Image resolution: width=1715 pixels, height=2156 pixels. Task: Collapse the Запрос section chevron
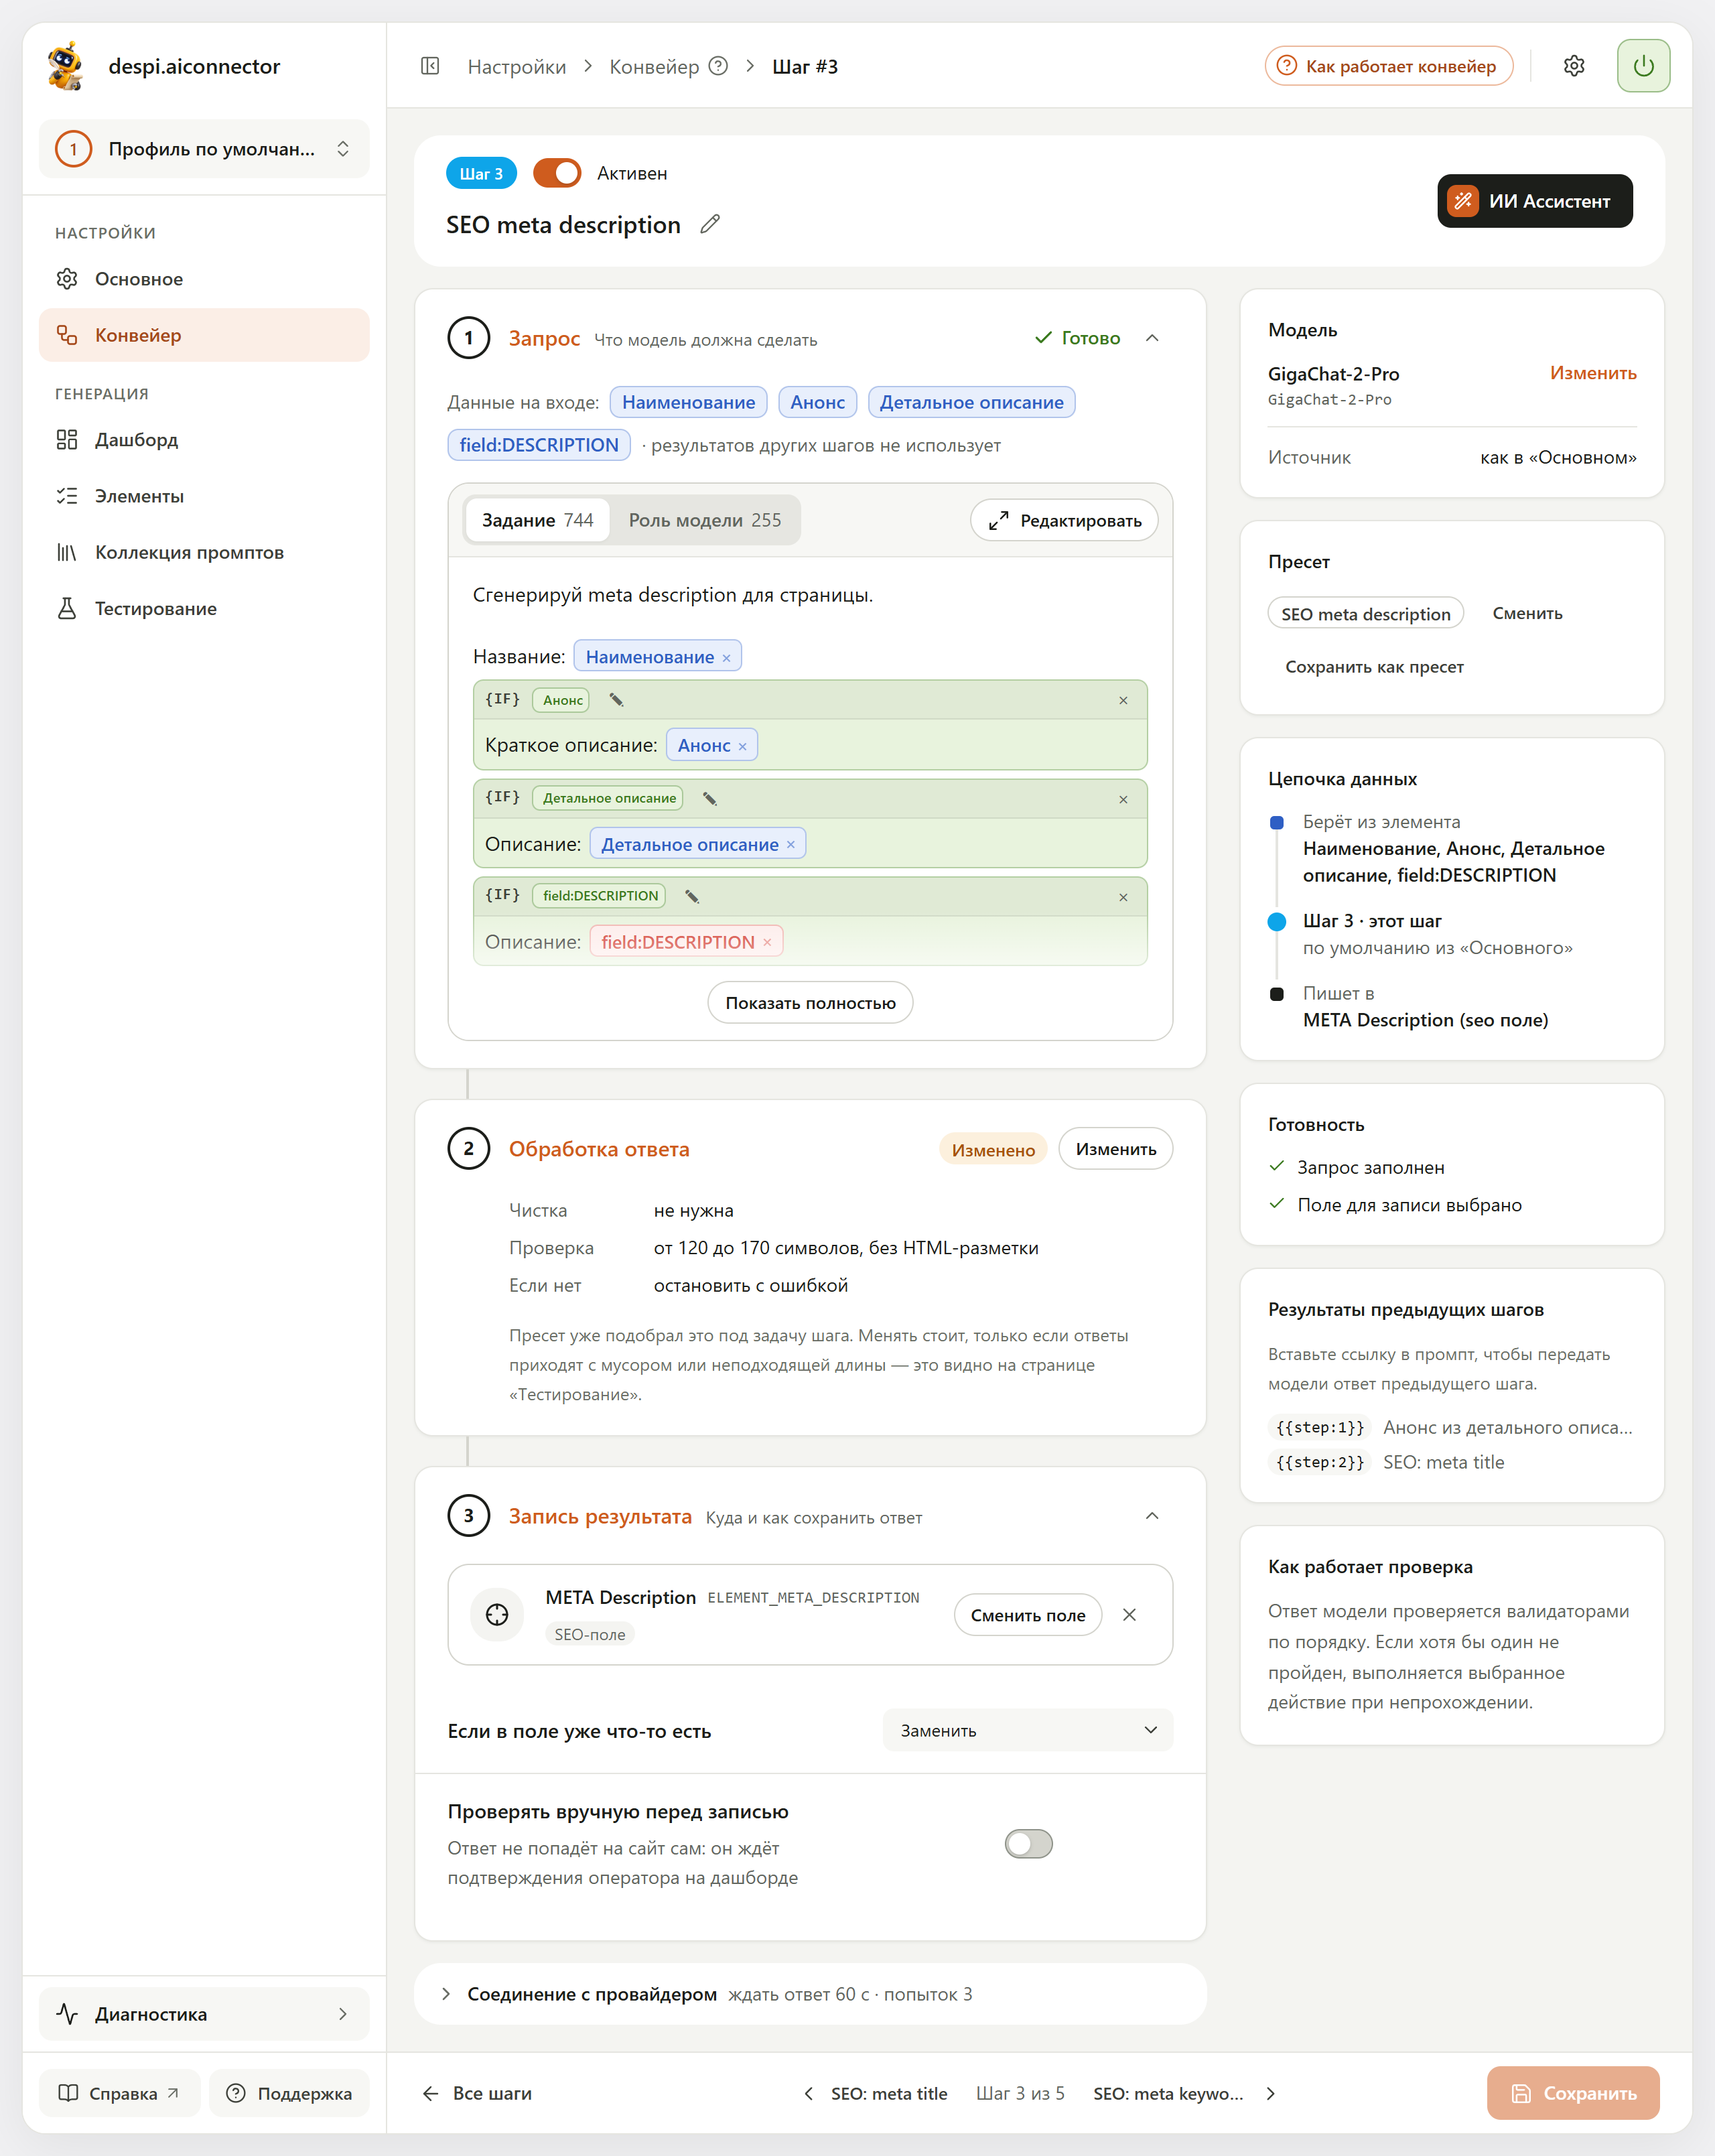tap(1152, 338)
